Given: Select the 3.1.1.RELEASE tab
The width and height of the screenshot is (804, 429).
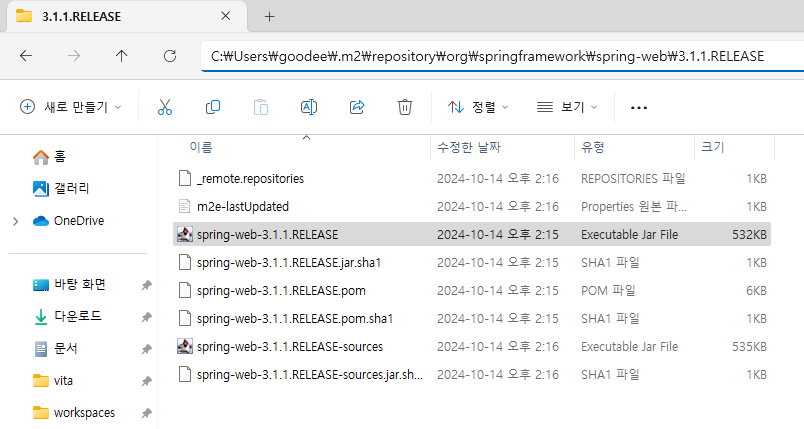Looking at the screenshot, I should point(127,16).
